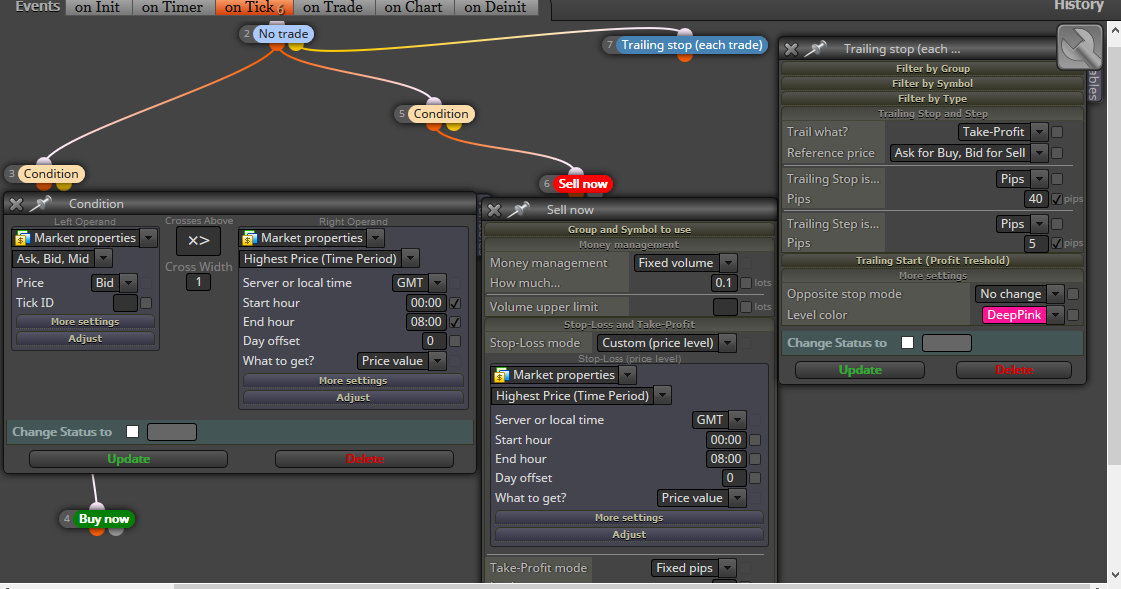The image size is (1121, 589).
Task: Switch to on Timer tab
Action: (172, 7)
